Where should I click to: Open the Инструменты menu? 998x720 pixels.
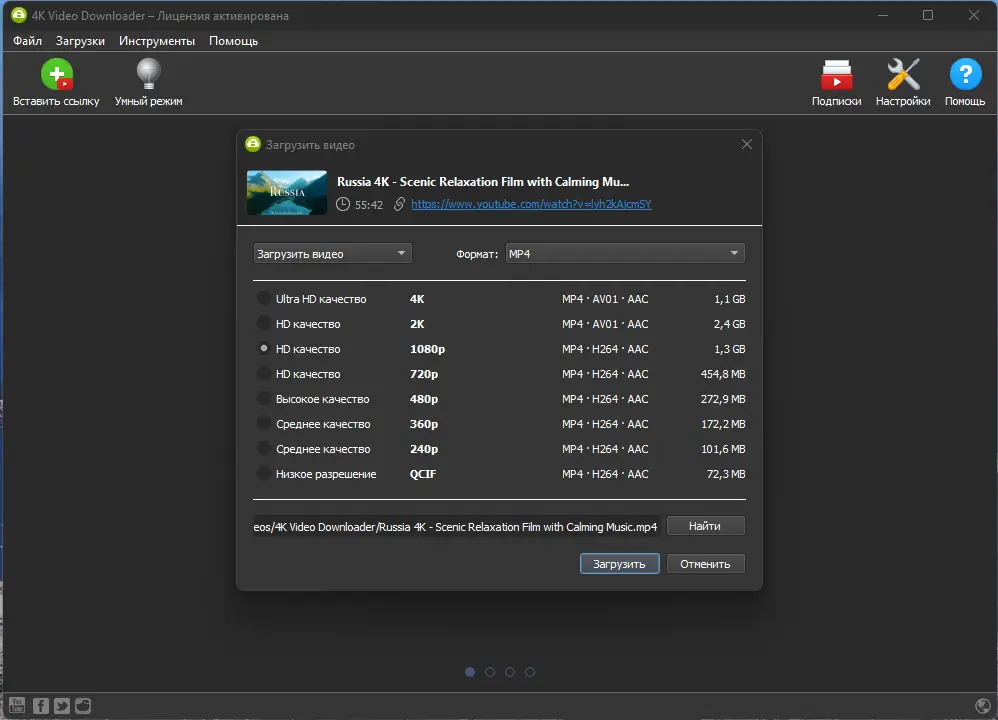click(x=157, y=41)
